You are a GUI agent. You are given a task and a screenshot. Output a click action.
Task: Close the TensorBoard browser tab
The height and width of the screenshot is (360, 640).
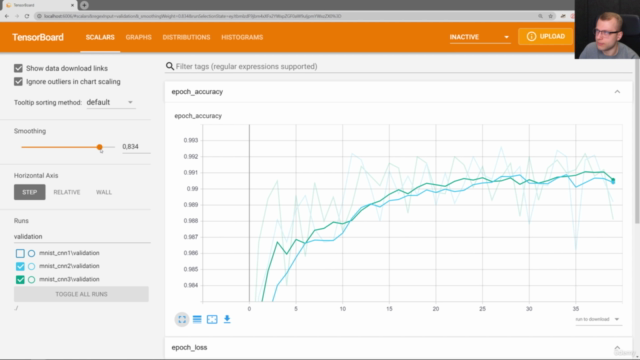click(73, 5)
